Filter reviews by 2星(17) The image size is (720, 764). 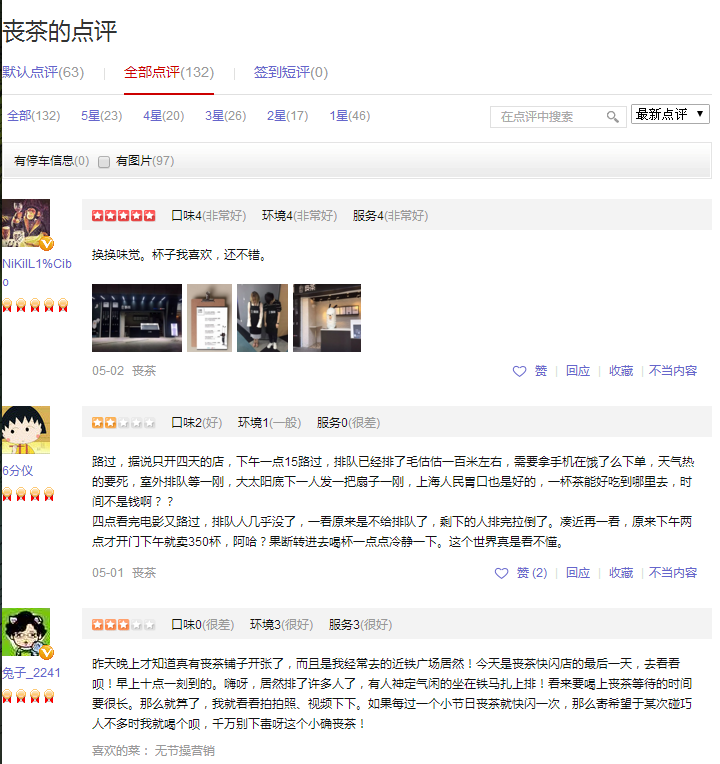tap(287, 116)
